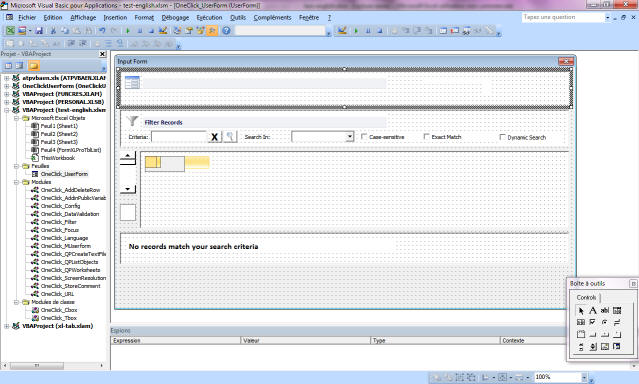Image resolution: width=639 pixels, height=384 pixels.
Task: Select the OneClick_Language module
Action: [x=64, y=238]
